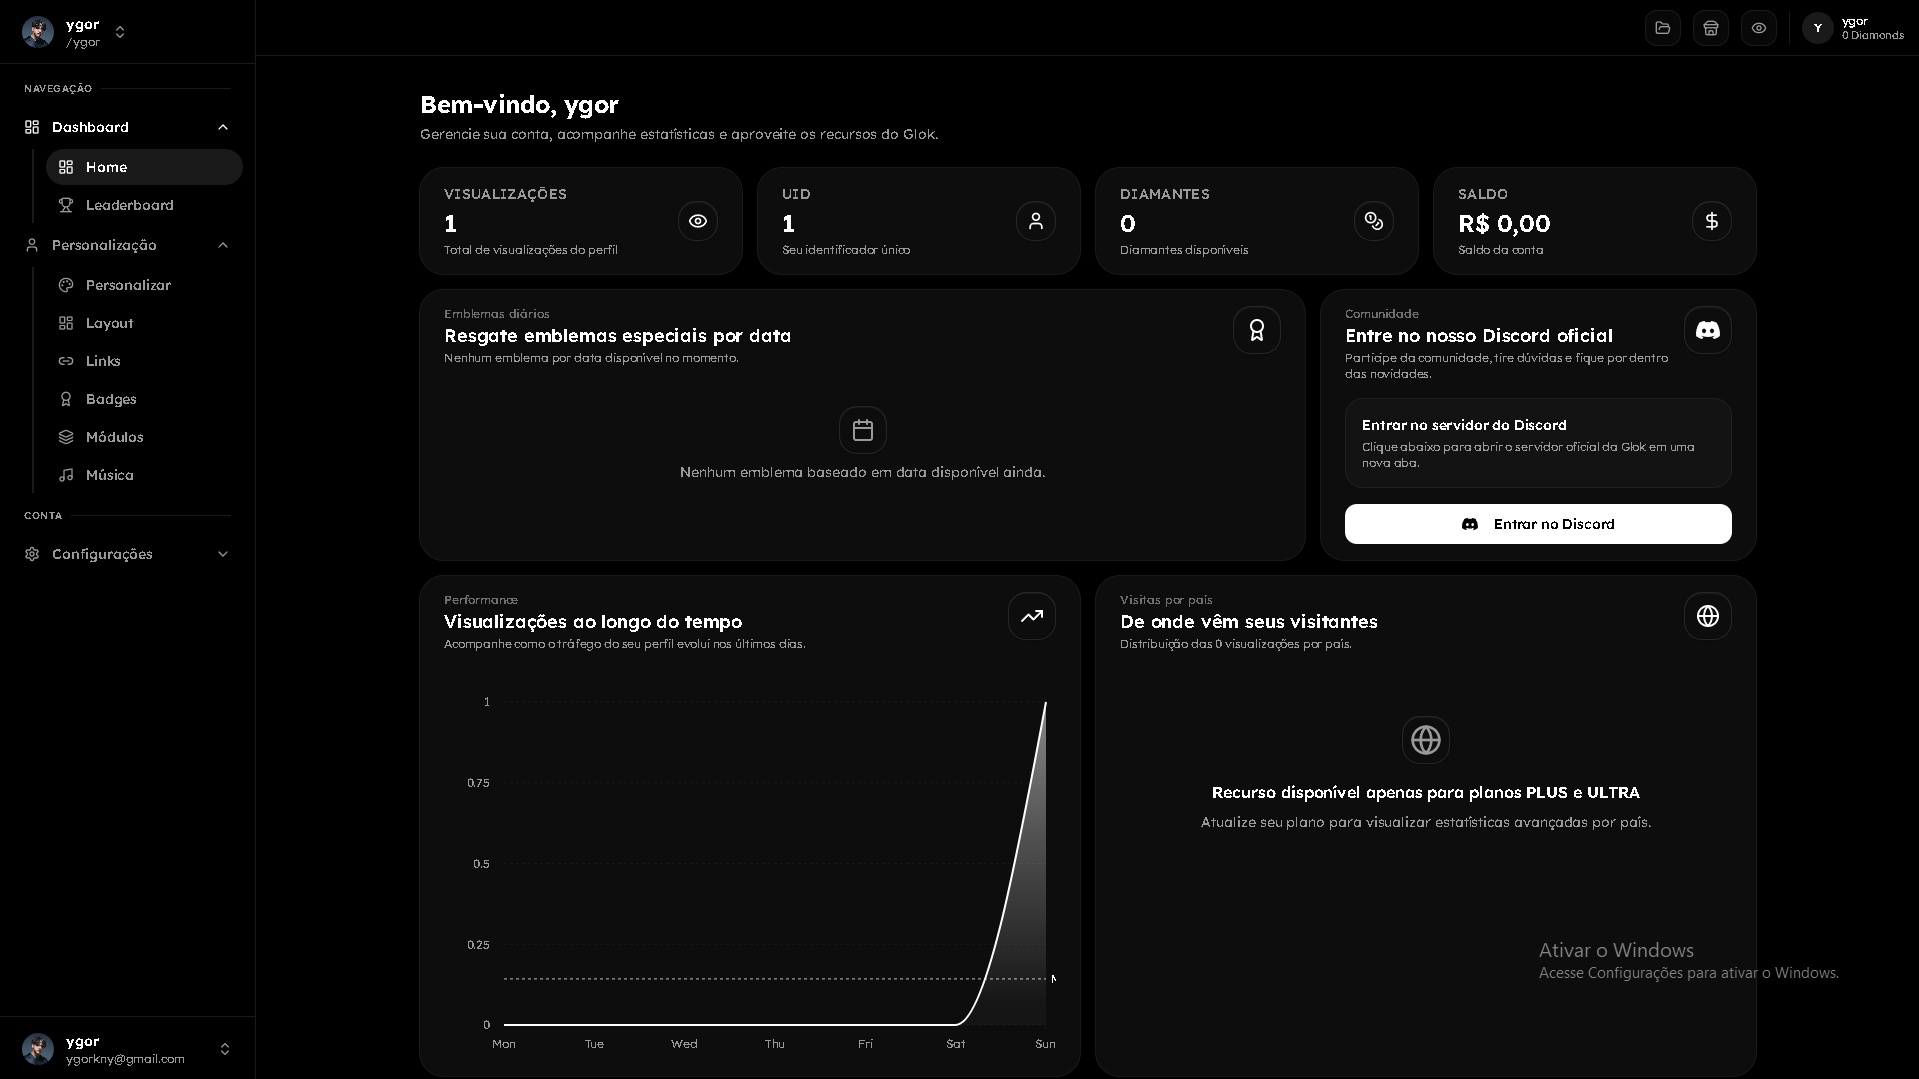This screenshot has height=1079, width=1919.
Task: Expand the Configurações section
Action: pyautogui.click(x=223, y=554)
